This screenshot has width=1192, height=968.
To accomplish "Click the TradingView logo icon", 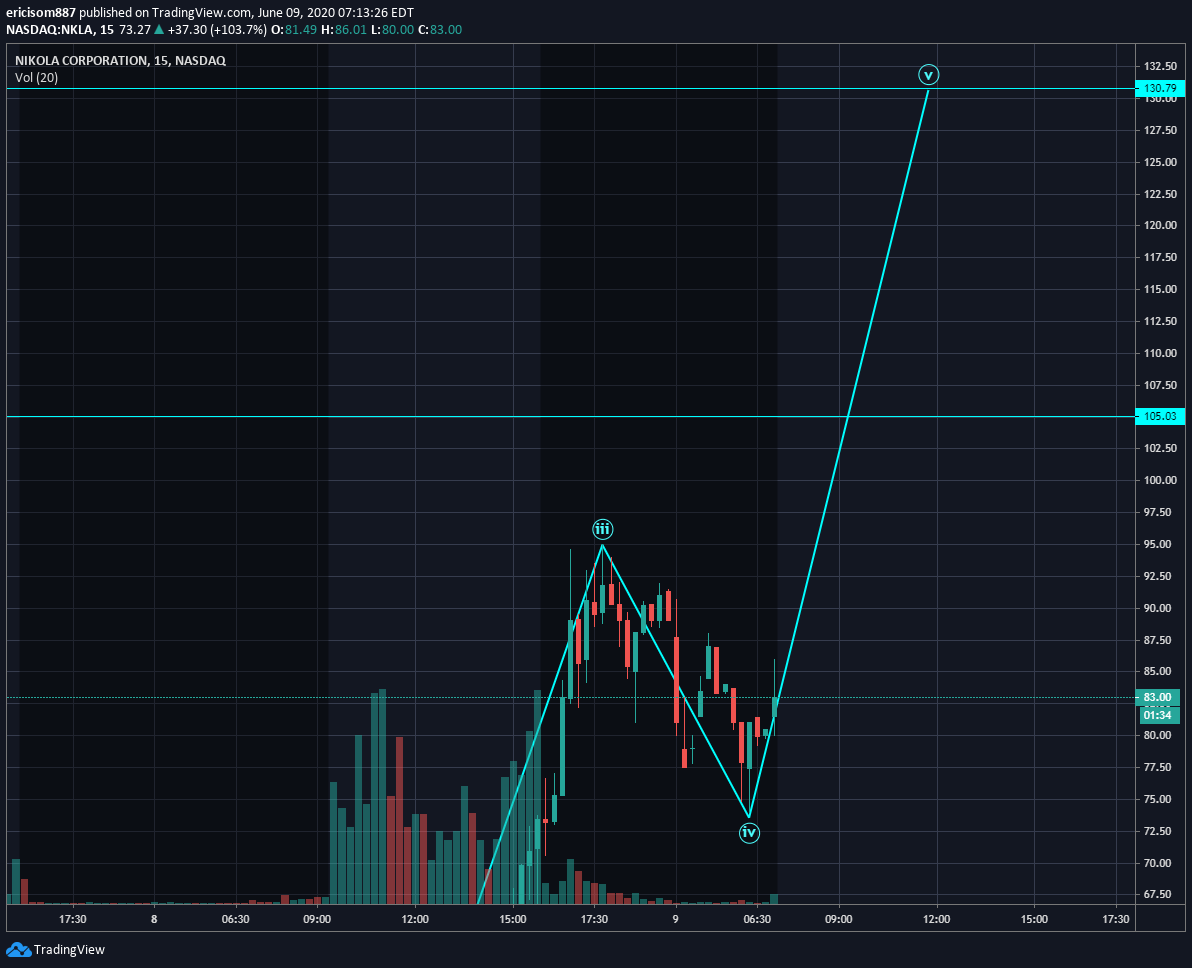I will point(18,949).
